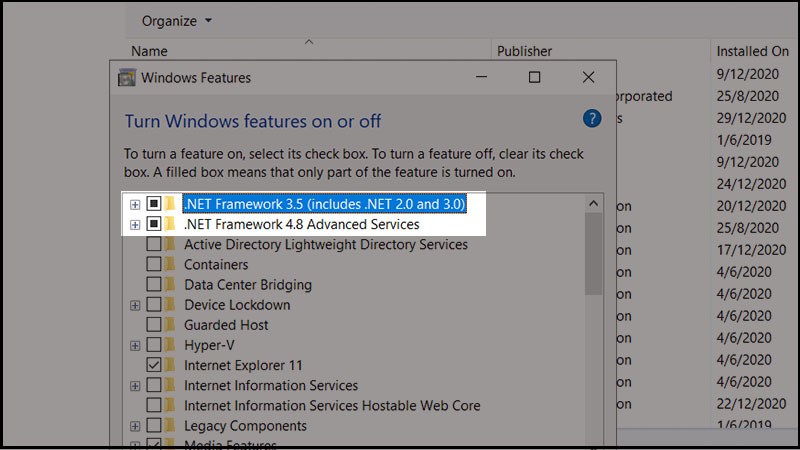Click the Legacy Components folder icon

170,425
